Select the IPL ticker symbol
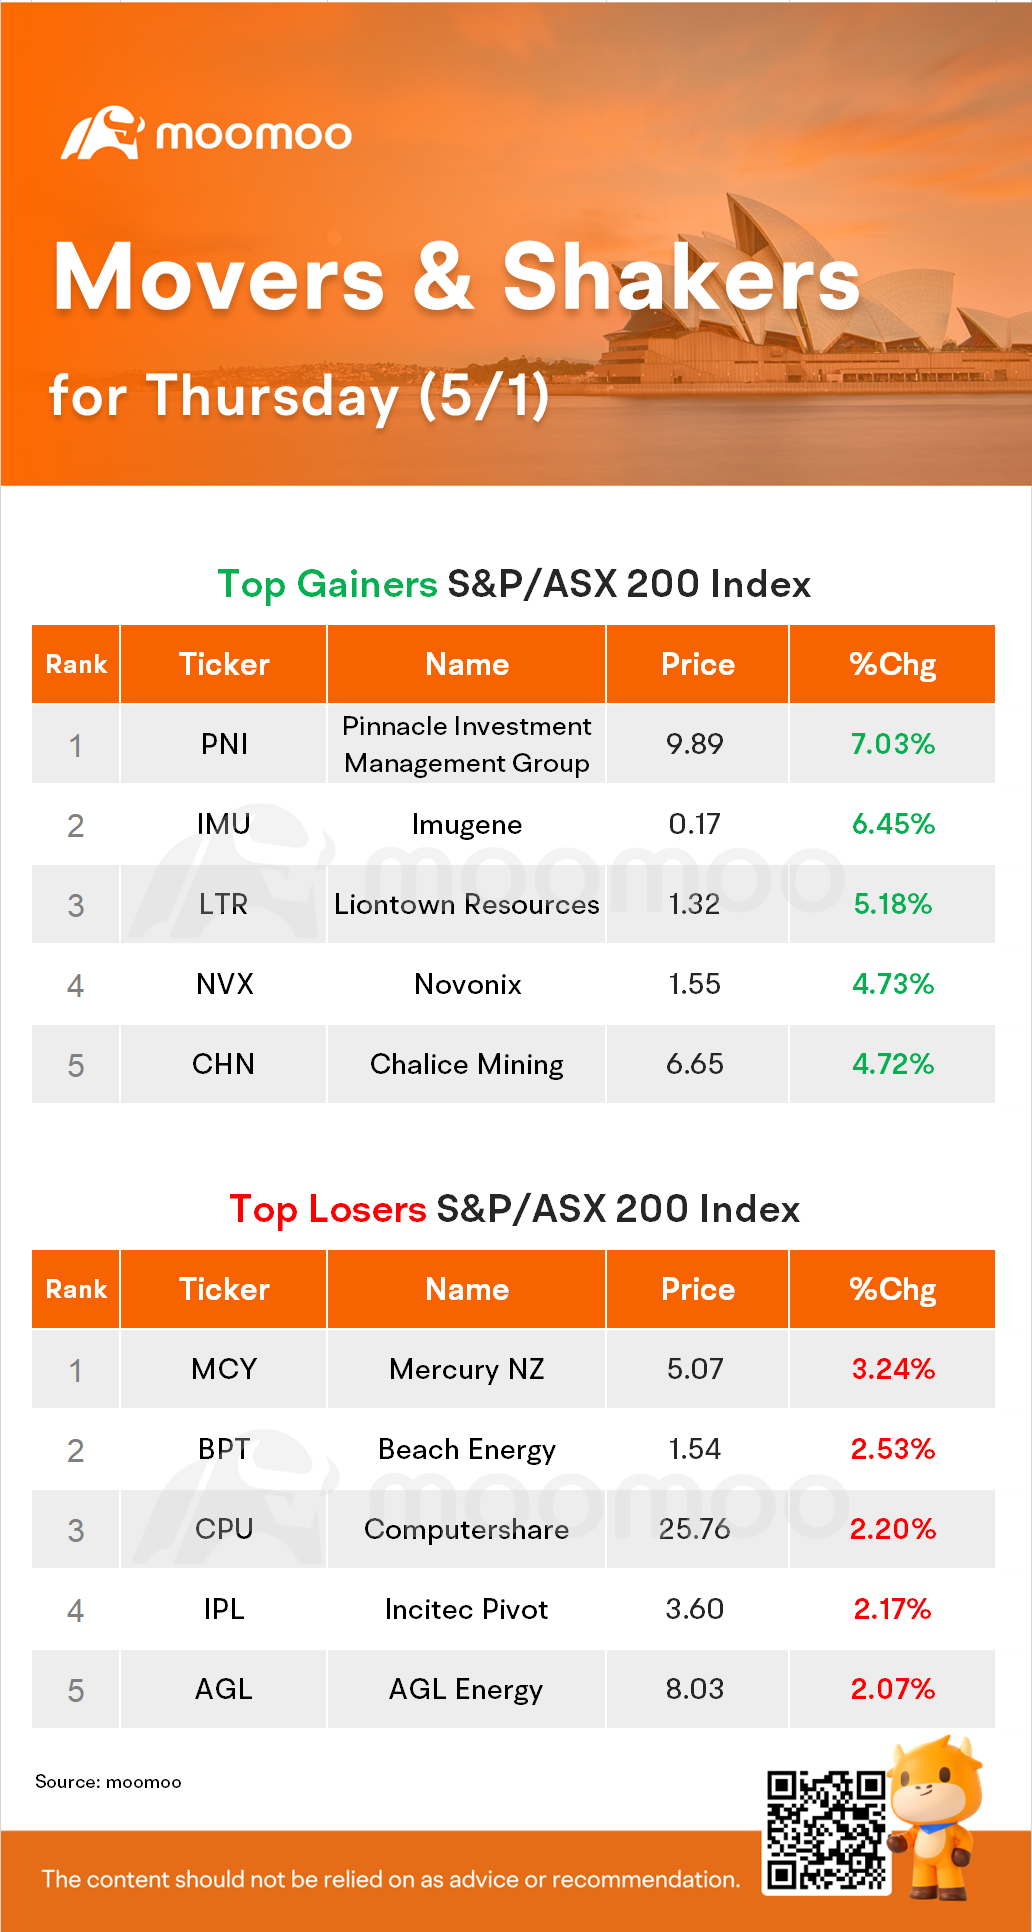Screen dimensions: 1032x1932 pos(224,1610)
